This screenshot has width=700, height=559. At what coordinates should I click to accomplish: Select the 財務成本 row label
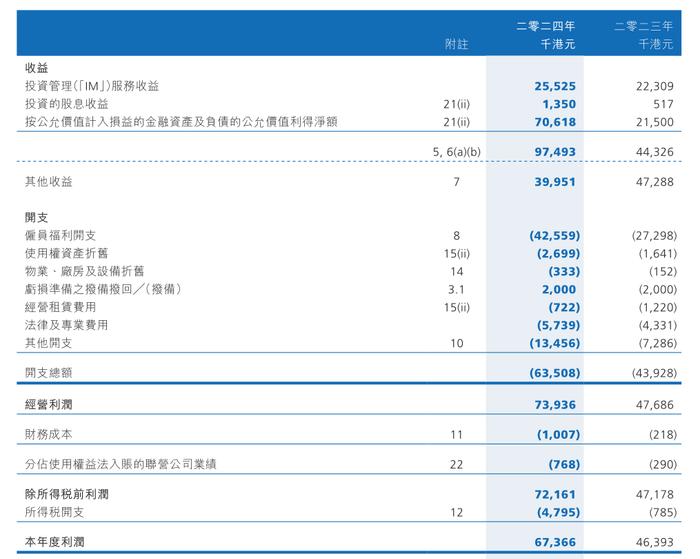tap(49, 434)
